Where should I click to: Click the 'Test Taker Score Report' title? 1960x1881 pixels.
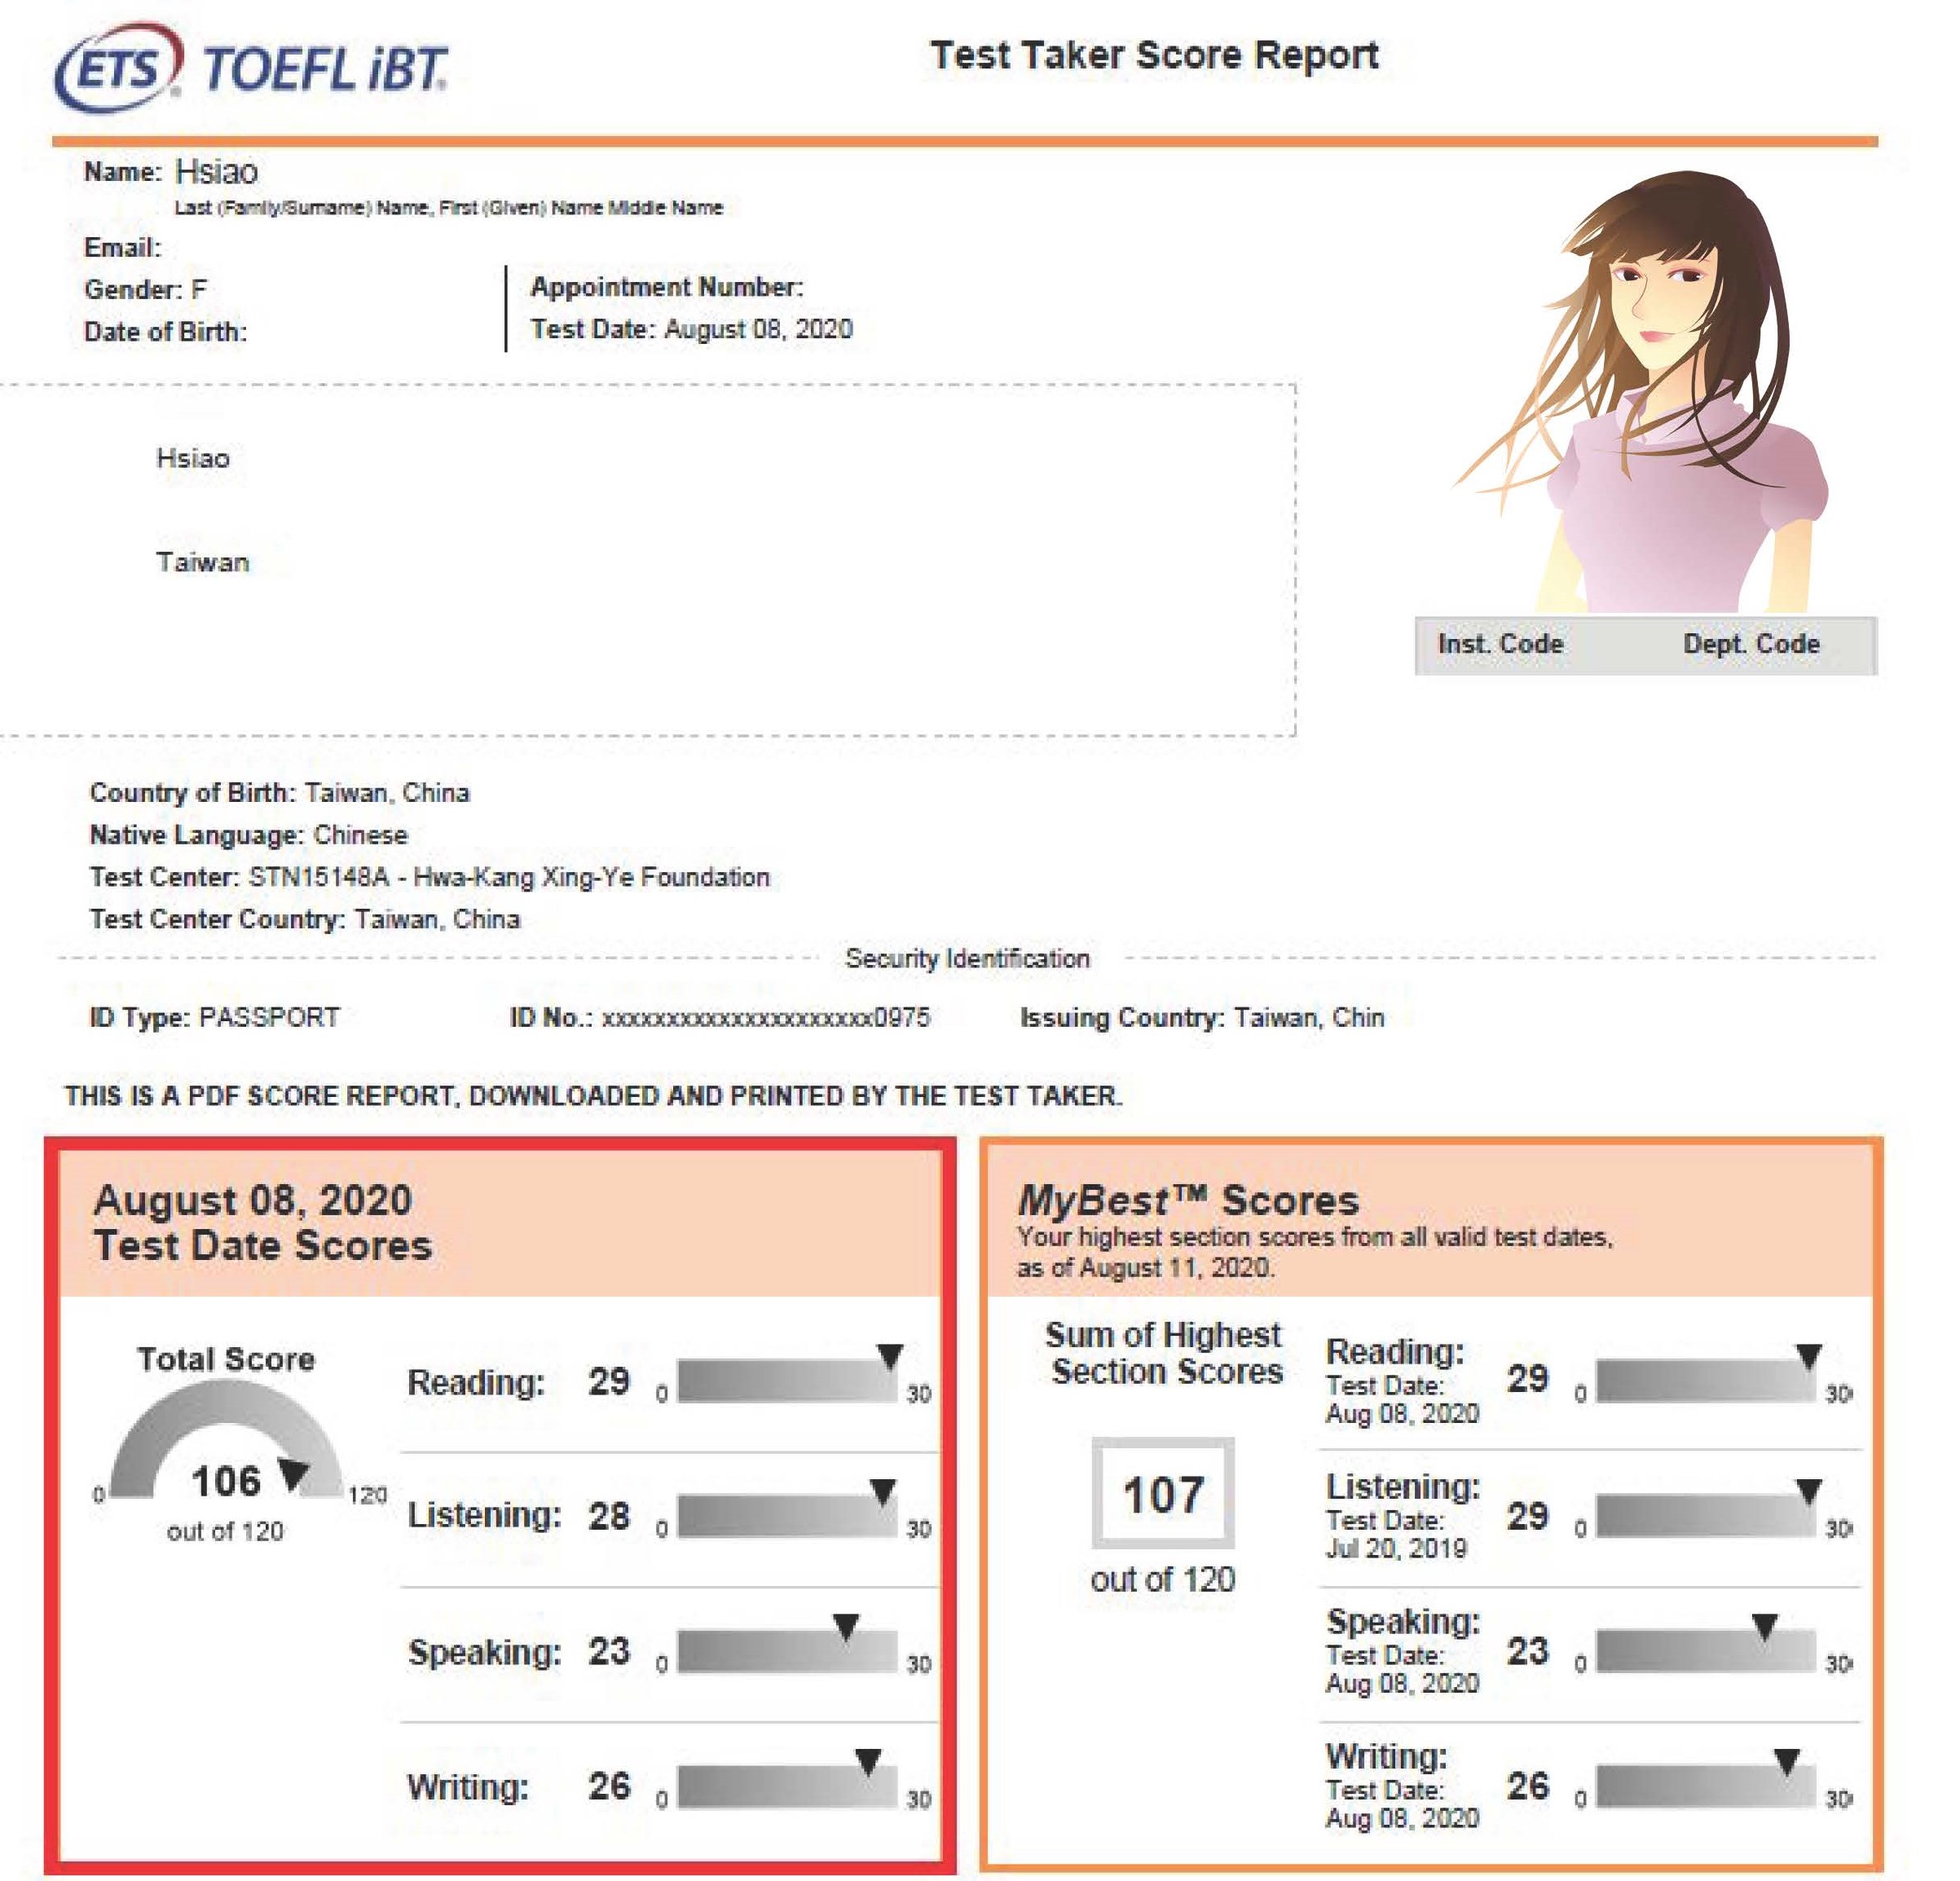1154,55
